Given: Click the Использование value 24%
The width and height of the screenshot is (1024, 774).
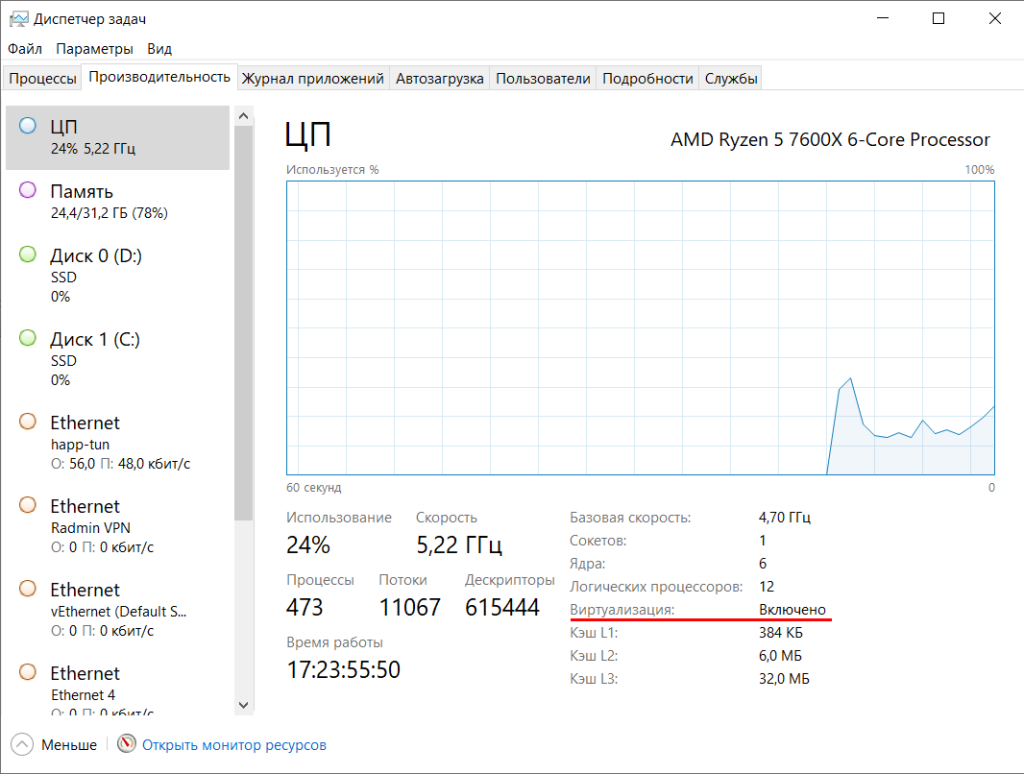Looking at the screenshot, I should tap(308, 545).
